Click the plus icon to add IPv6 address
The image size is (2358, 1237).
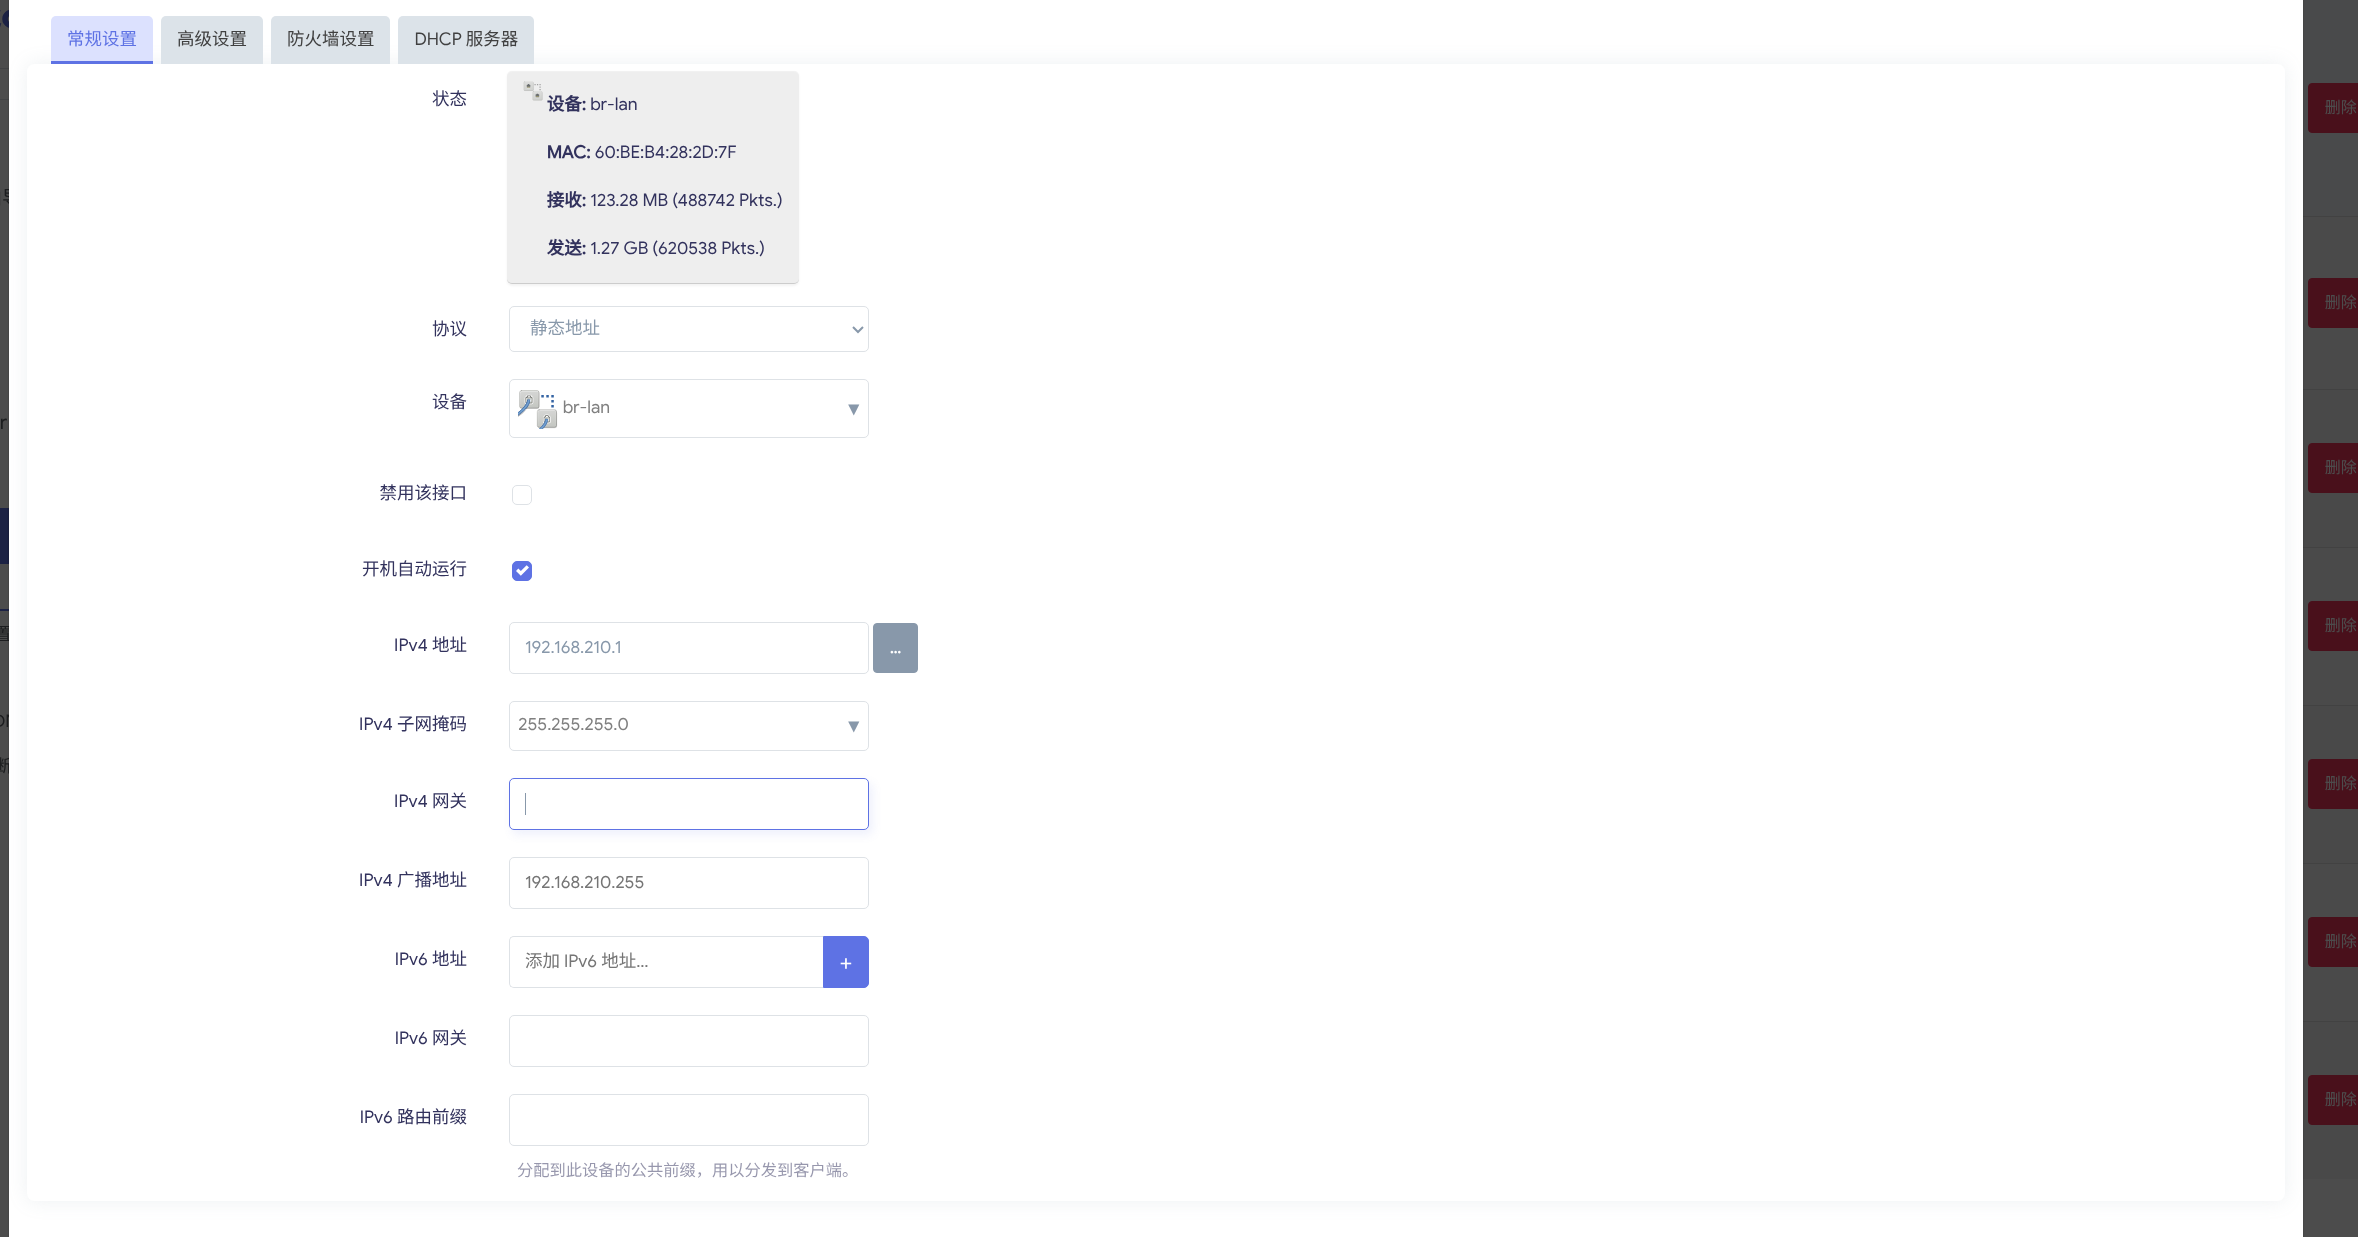pos(845,962)
